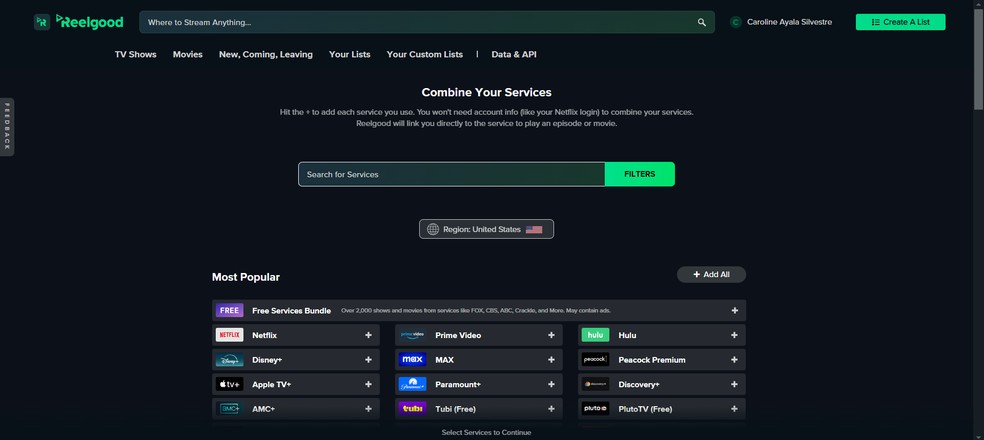This screenshot has height=440, width=984.
Task: Click the Select Services to Continue text
Action: click(486, 432)
